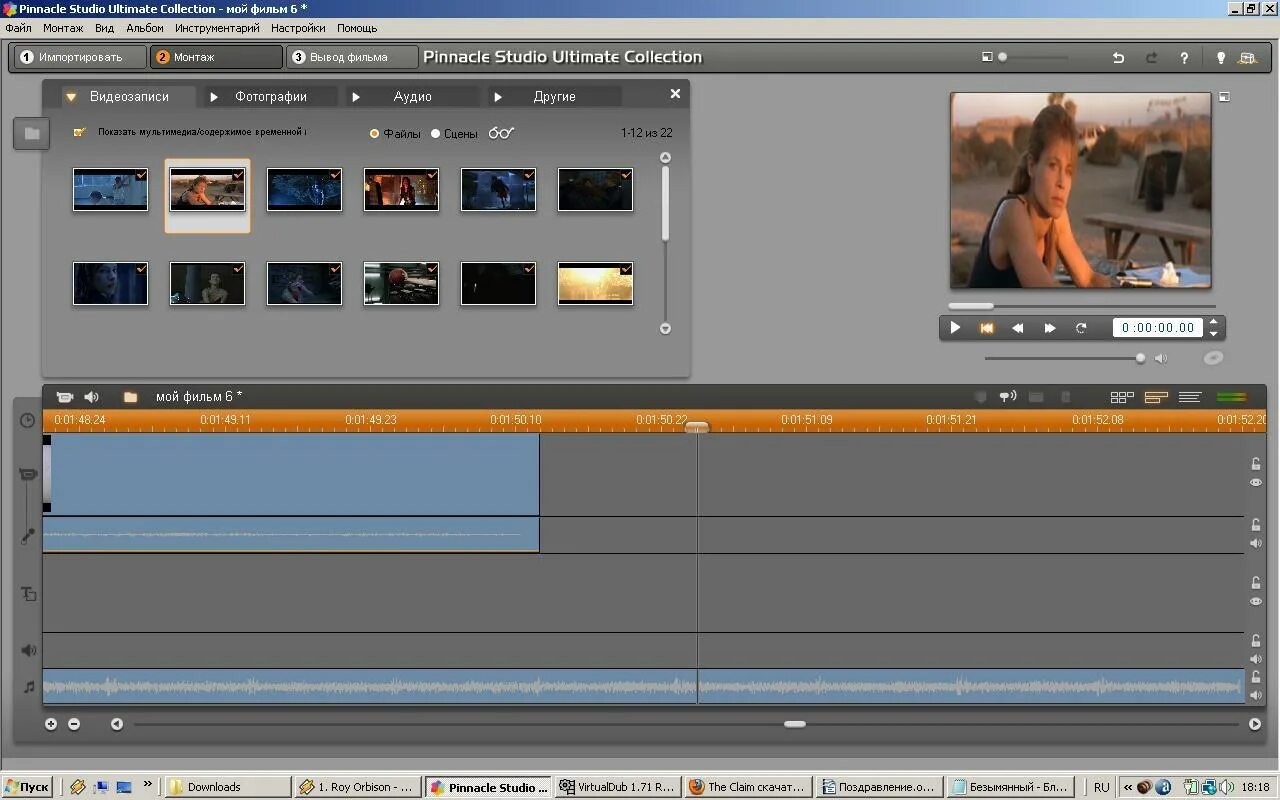Expand the Другие section arrow
Image resolution: width=1280 pixels, height=800 pixels.
pos(498,97)
